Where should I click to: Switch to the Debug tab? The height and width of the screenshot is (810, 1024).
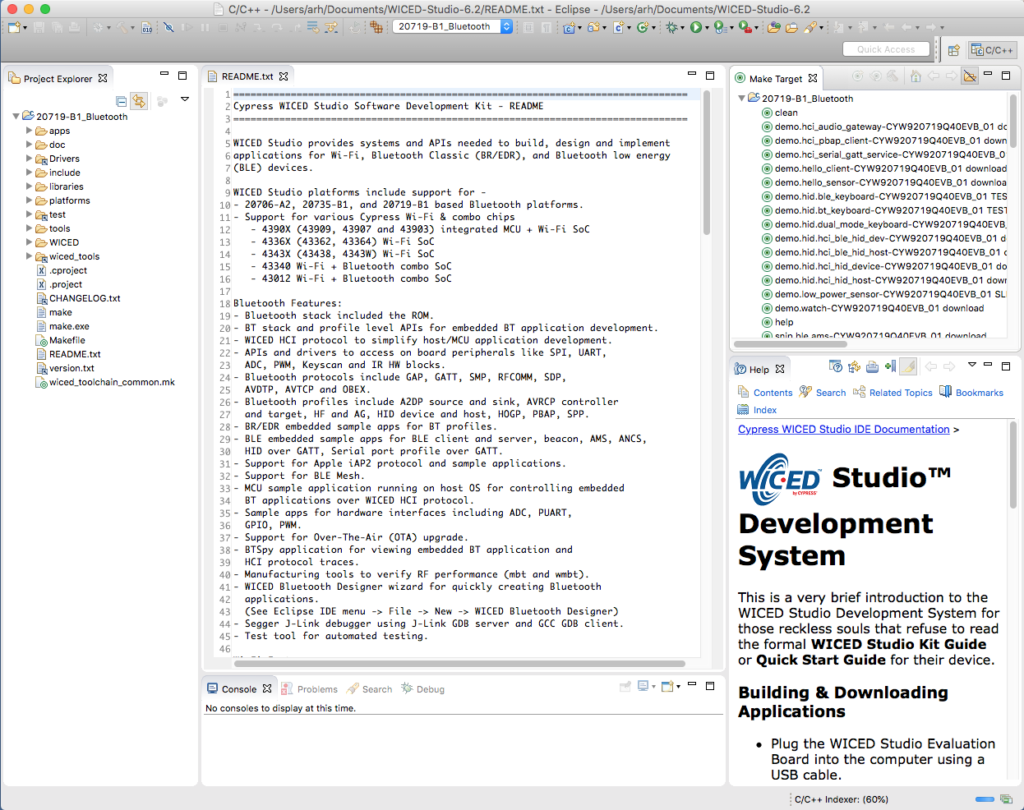[x=423, y=689]
